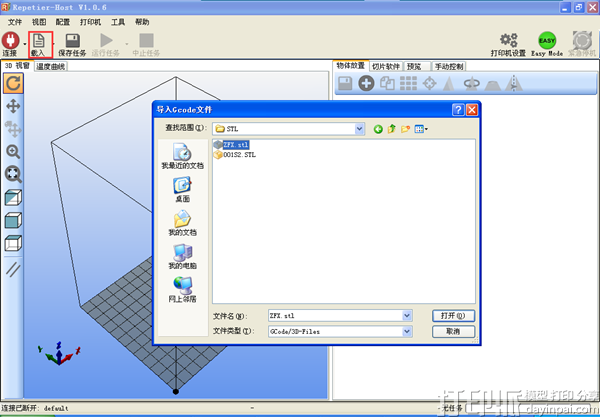Image resolution: width=600 pixels, height=417 pixels.
Task: Open the 视图 (View) menu
Action: [39, 22]
